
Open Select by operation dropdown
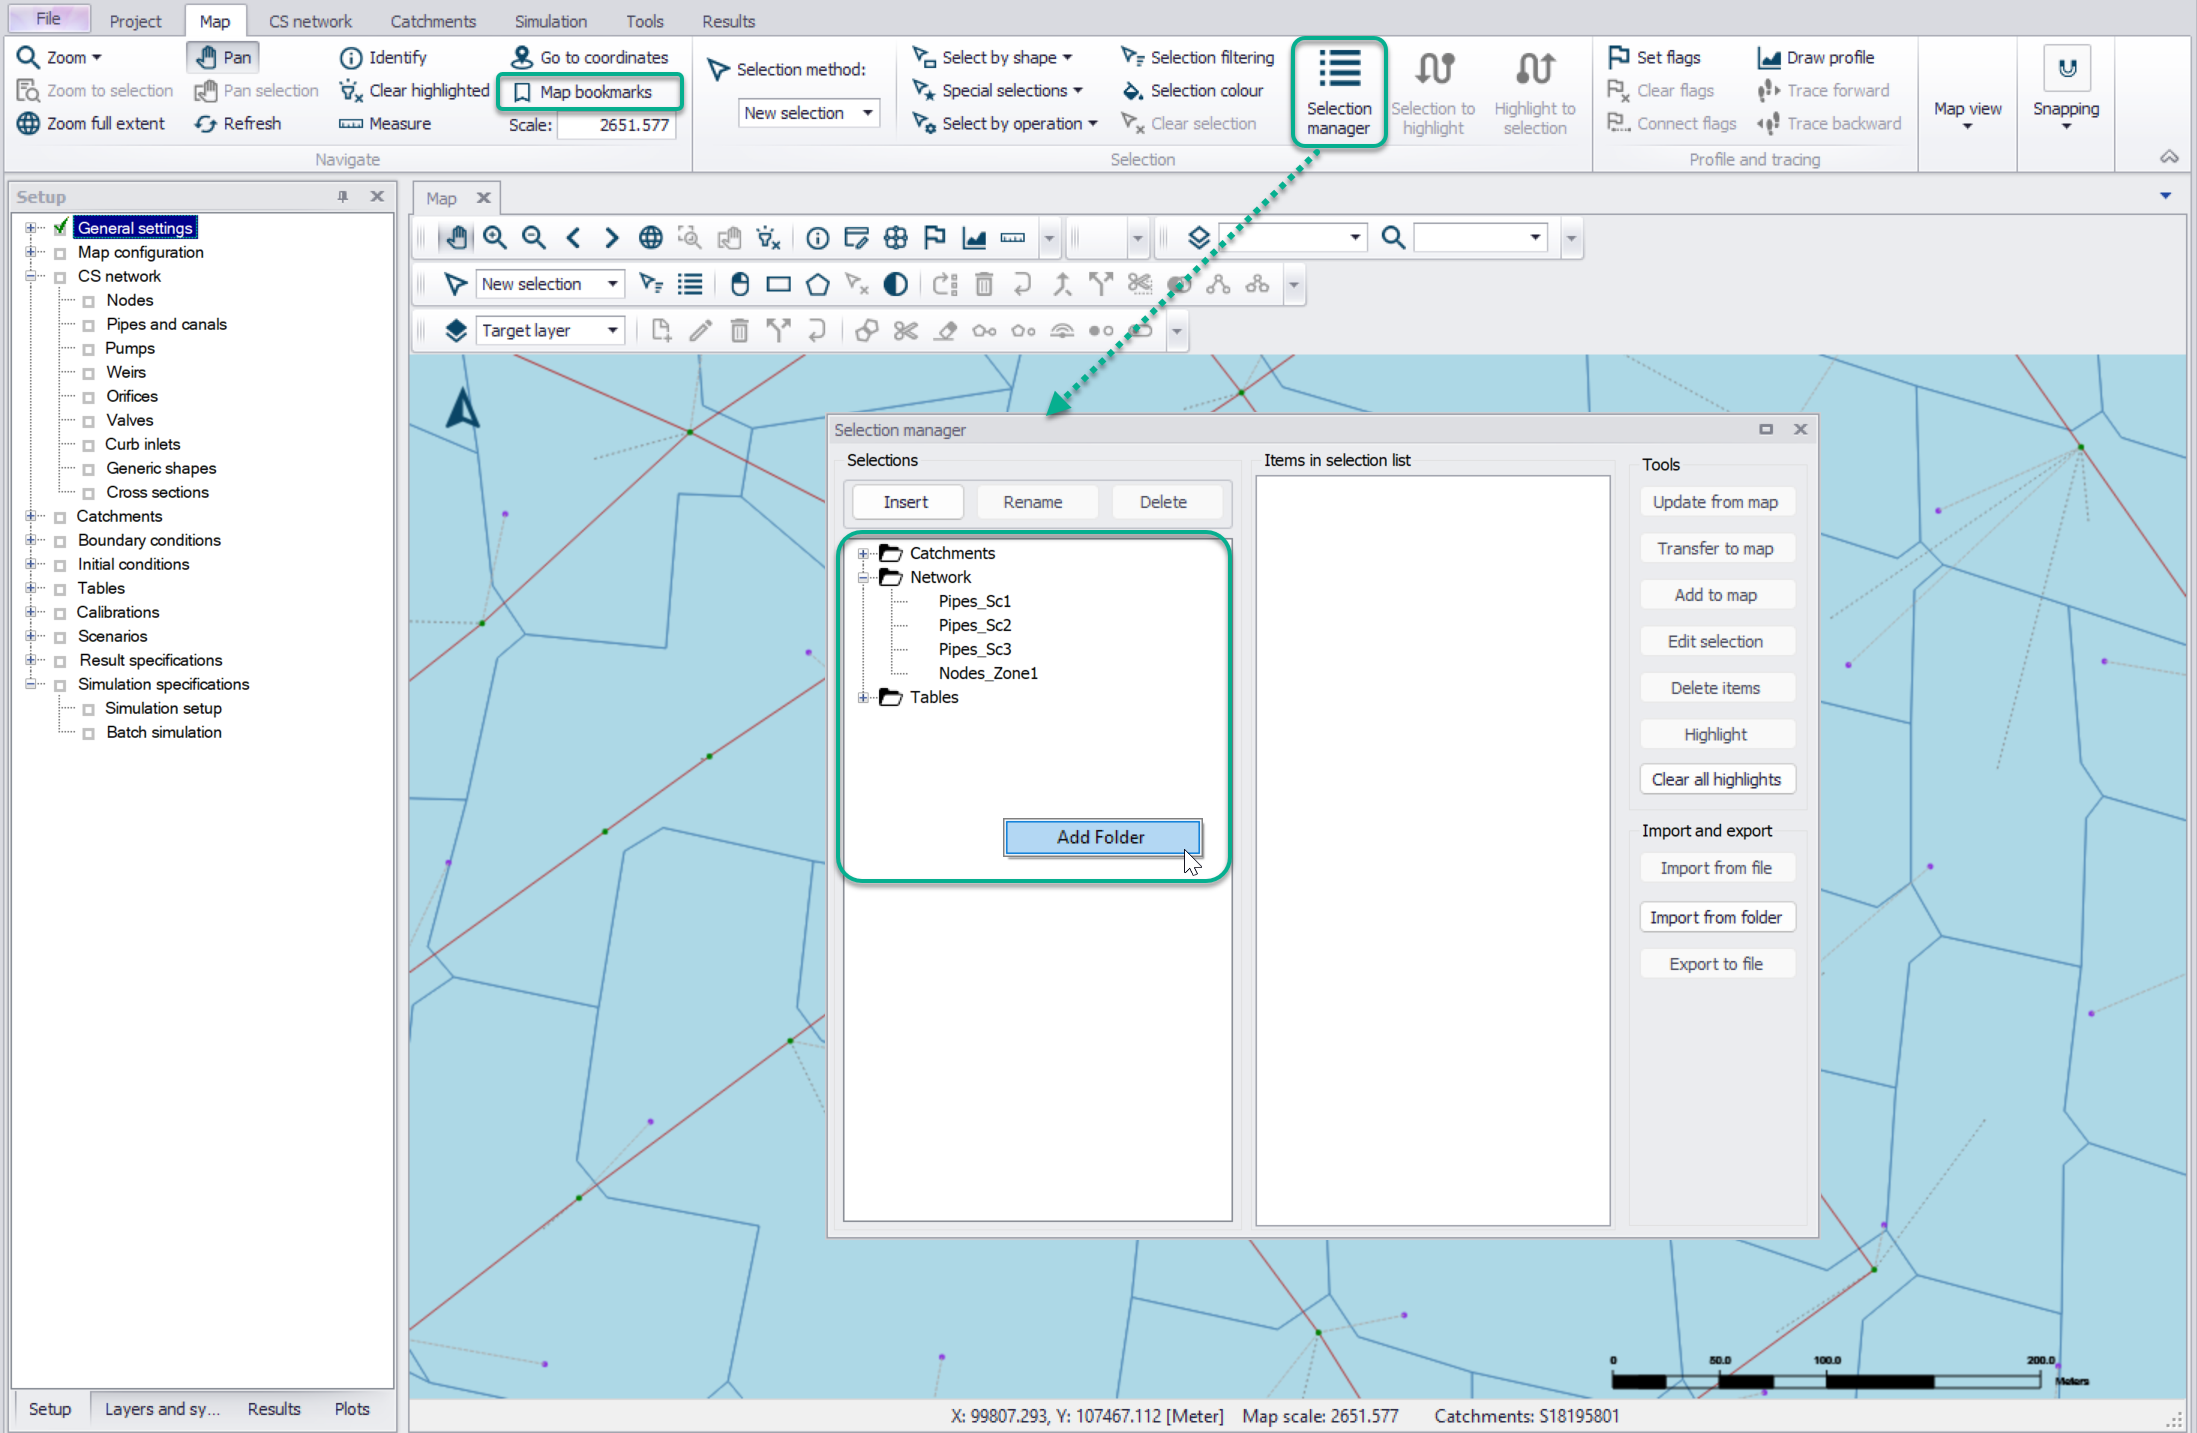pyautogui.click(x=1005, y=124)
